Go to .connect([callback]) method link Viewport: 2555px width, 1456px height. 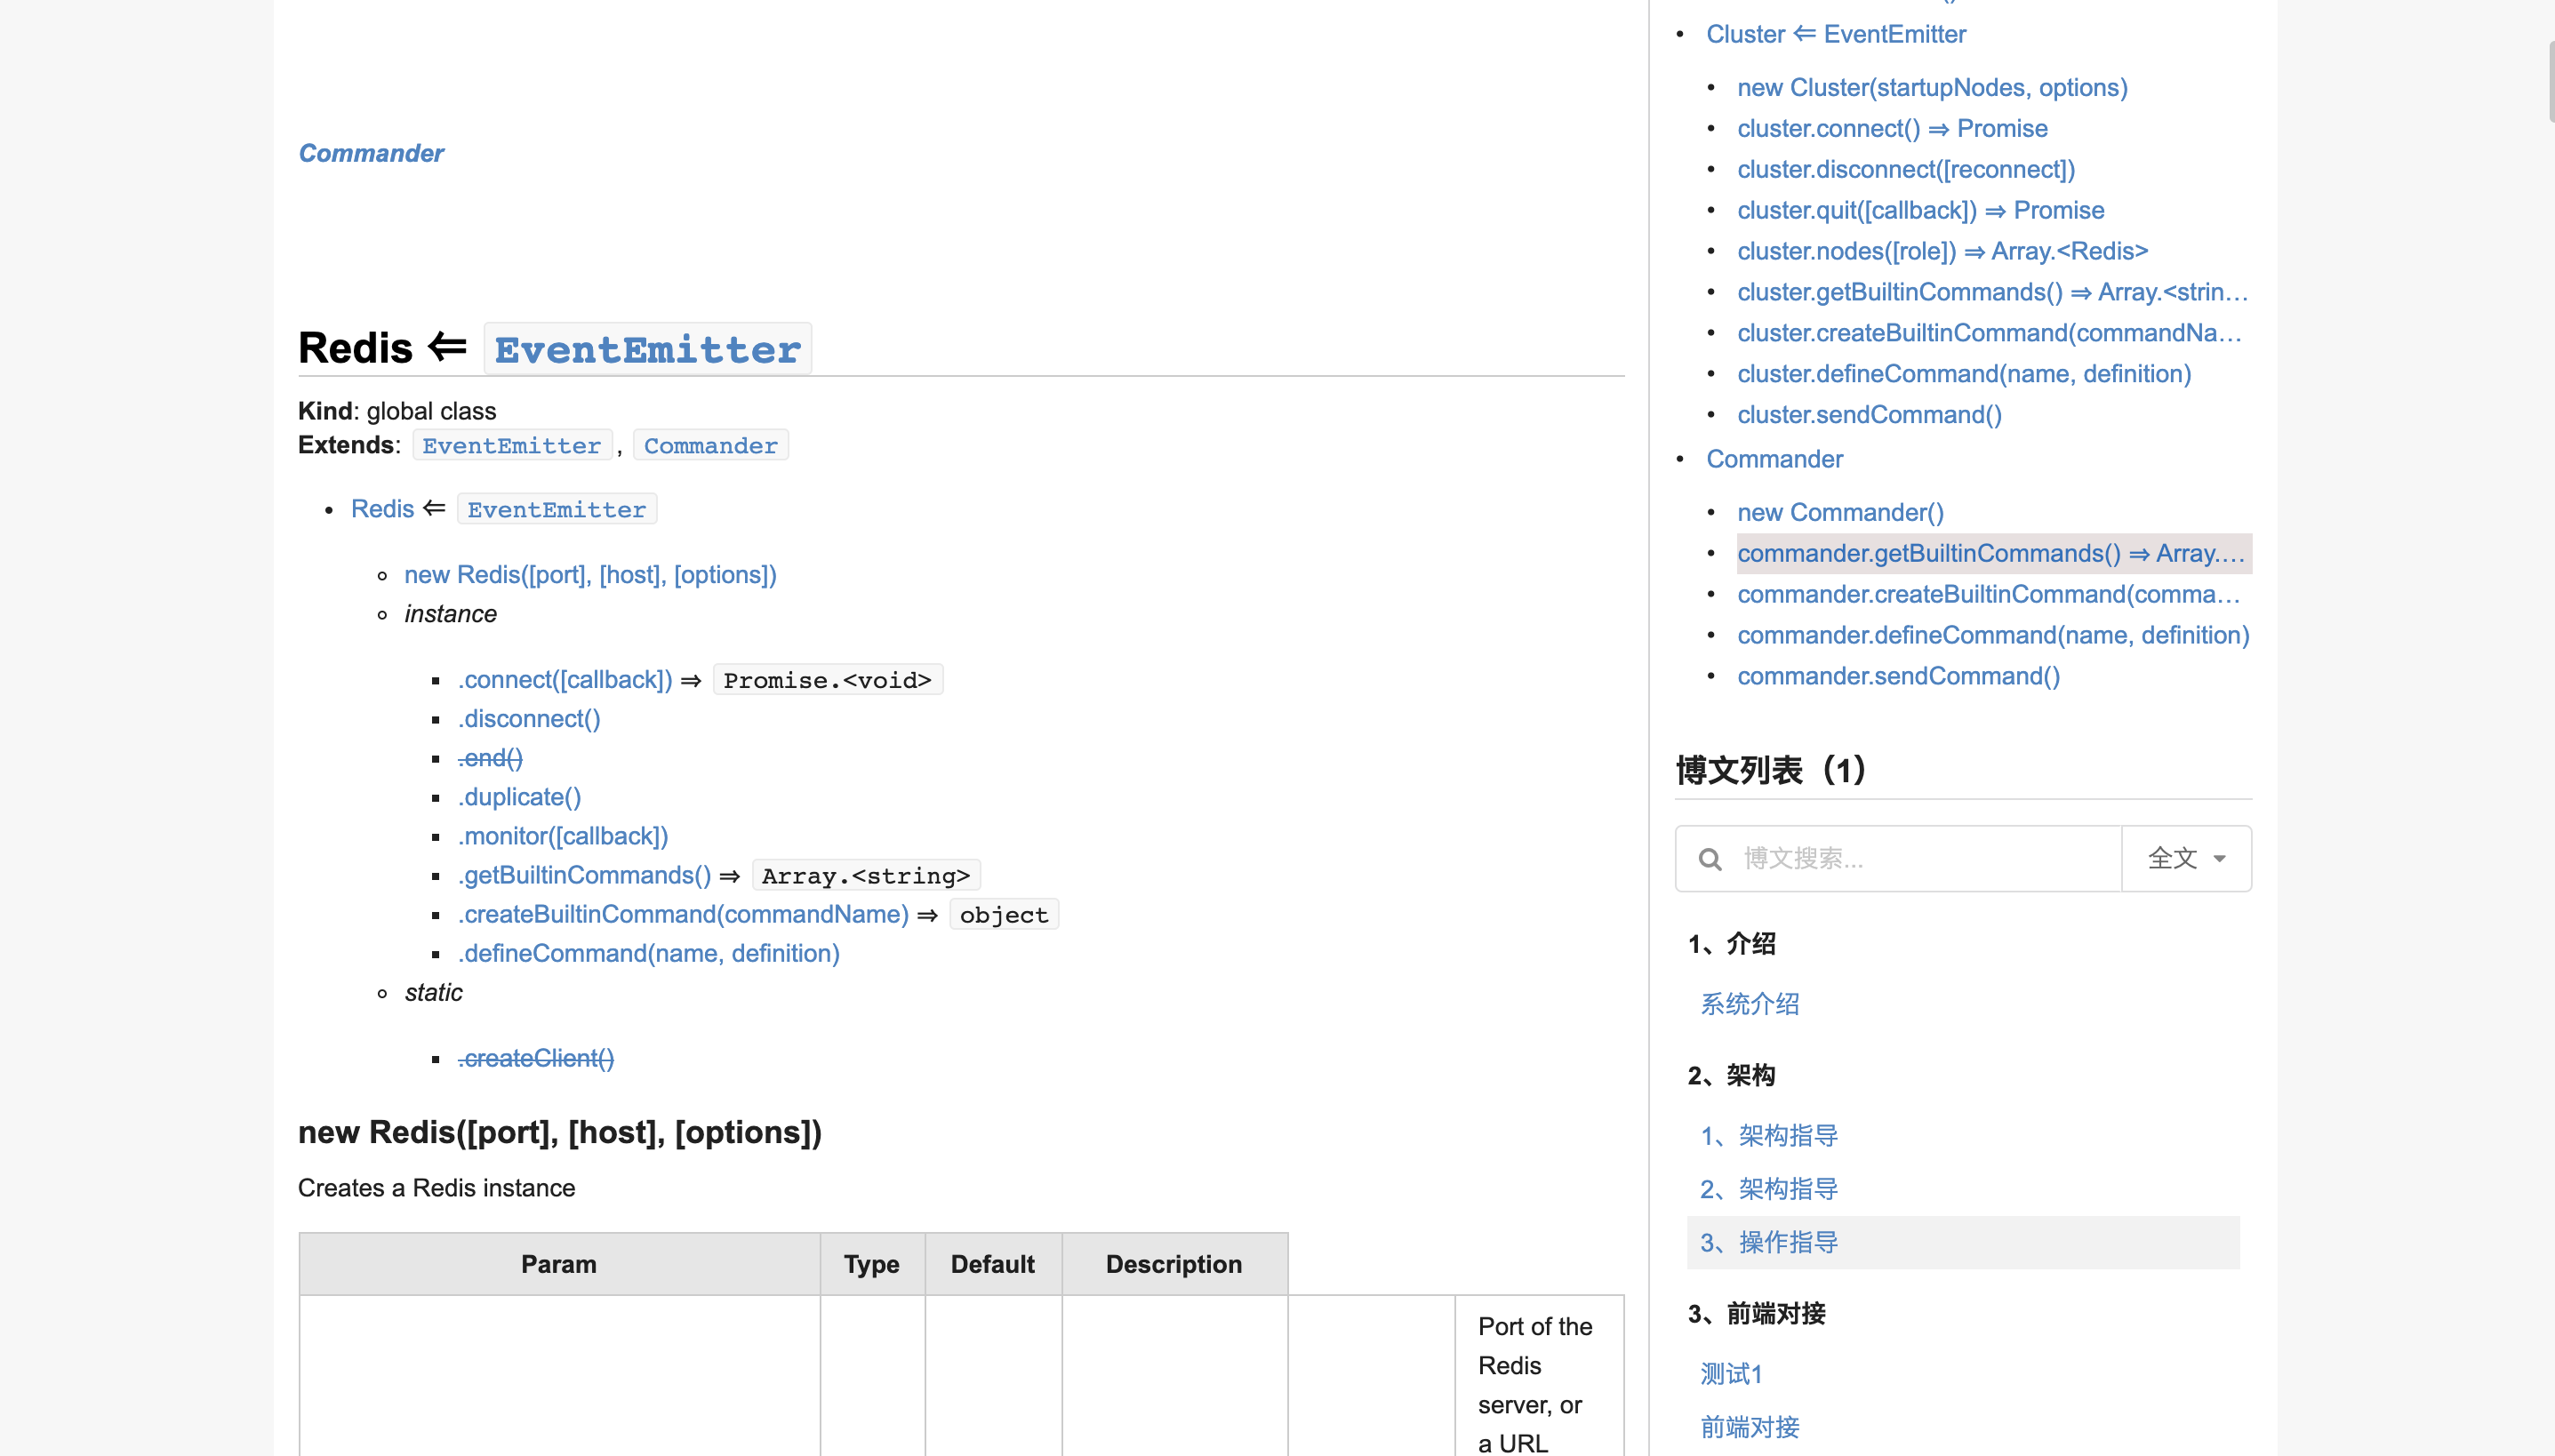pyautogui.click(x=565, y=680)
